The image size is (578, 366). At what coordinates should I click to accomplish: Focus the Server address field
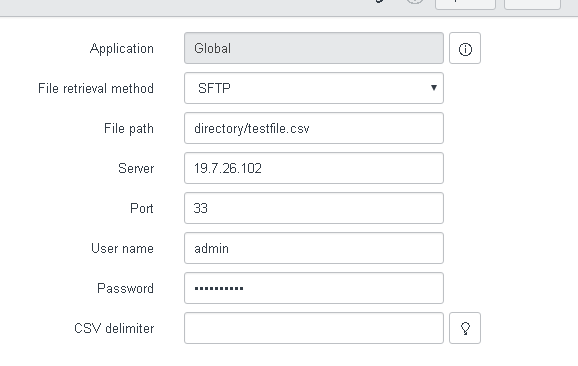click(x=314, y=168)
